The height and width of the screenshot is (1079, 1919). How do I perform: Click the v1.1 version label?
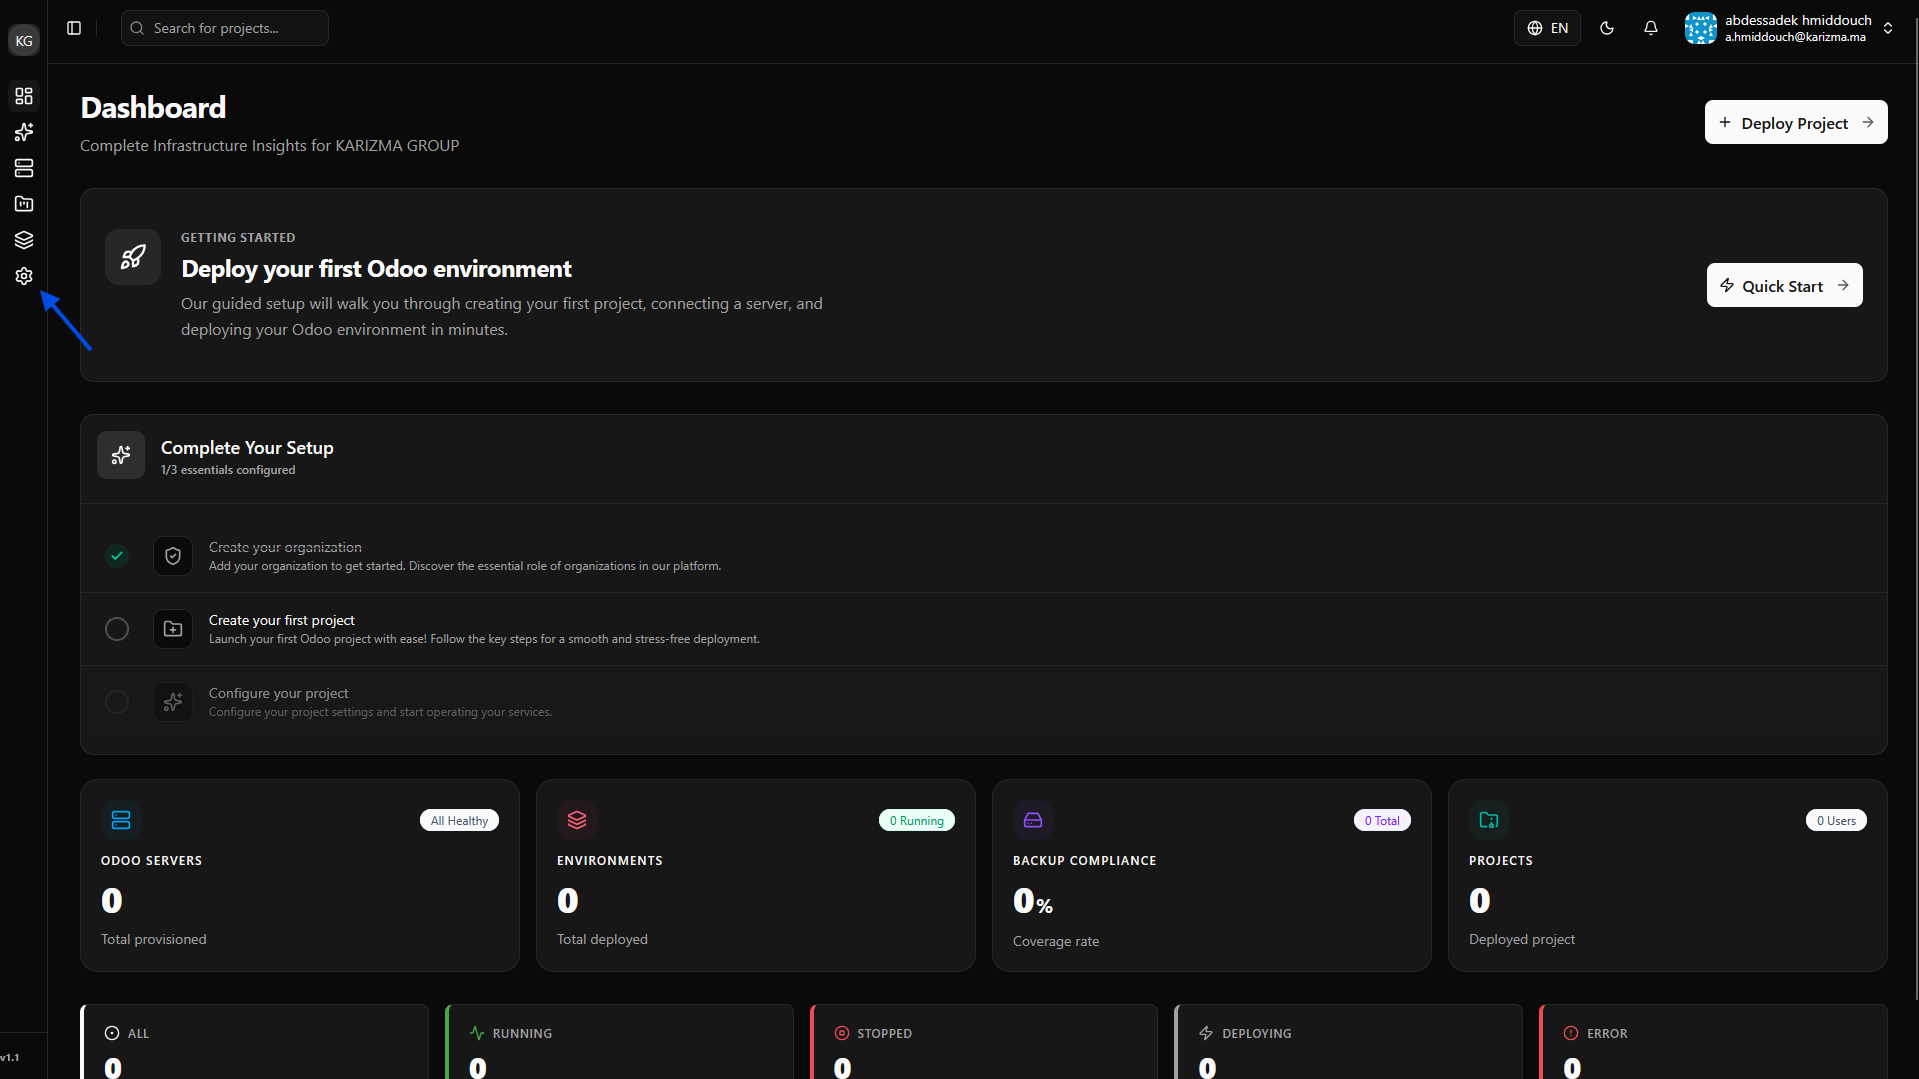[10, 1057]
